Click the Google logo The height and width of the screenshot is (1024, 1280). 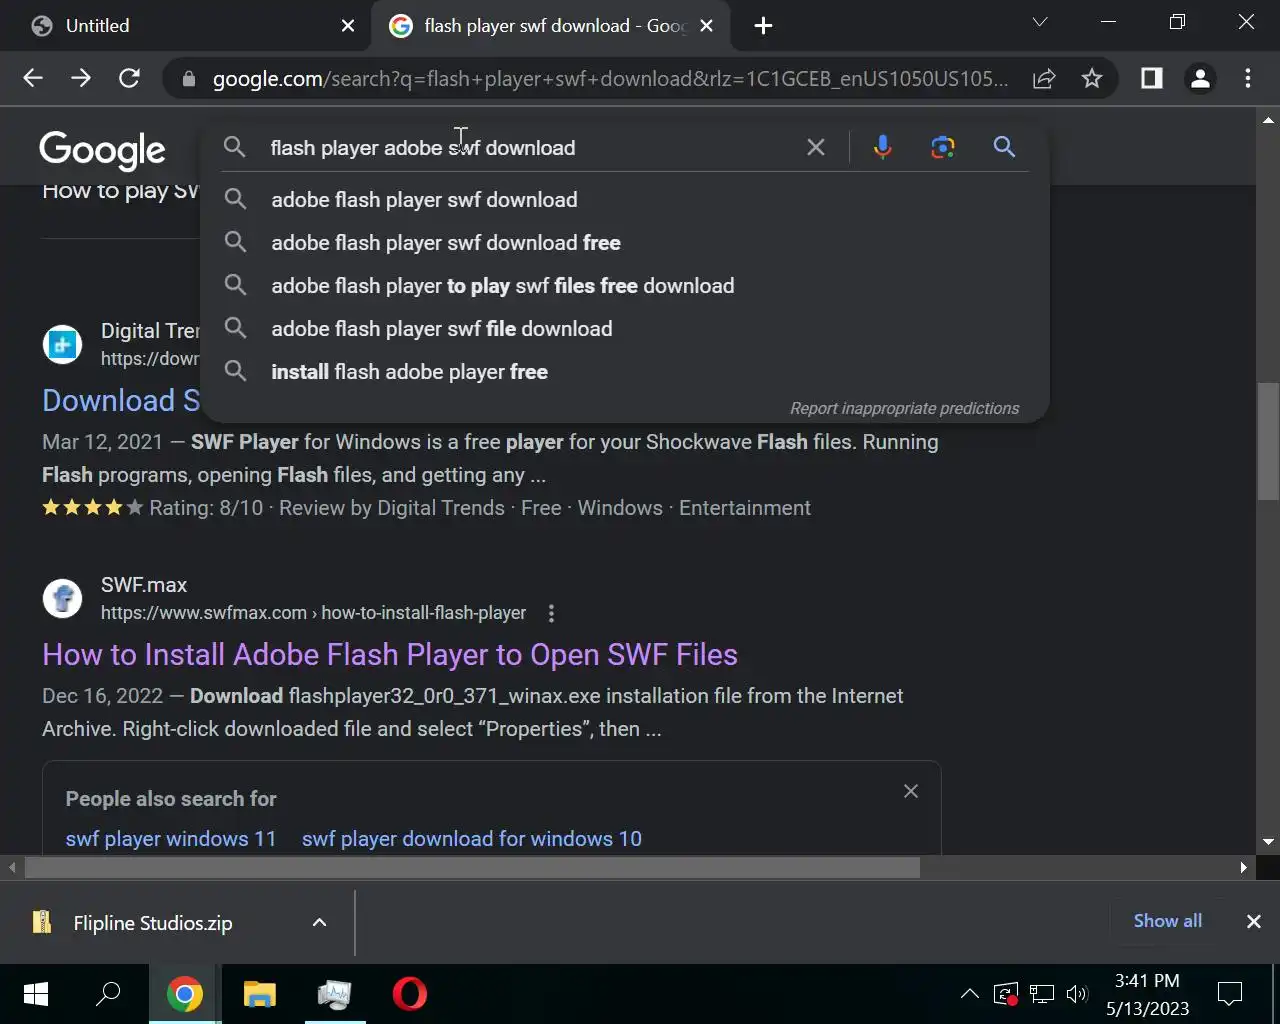(102, 150)
